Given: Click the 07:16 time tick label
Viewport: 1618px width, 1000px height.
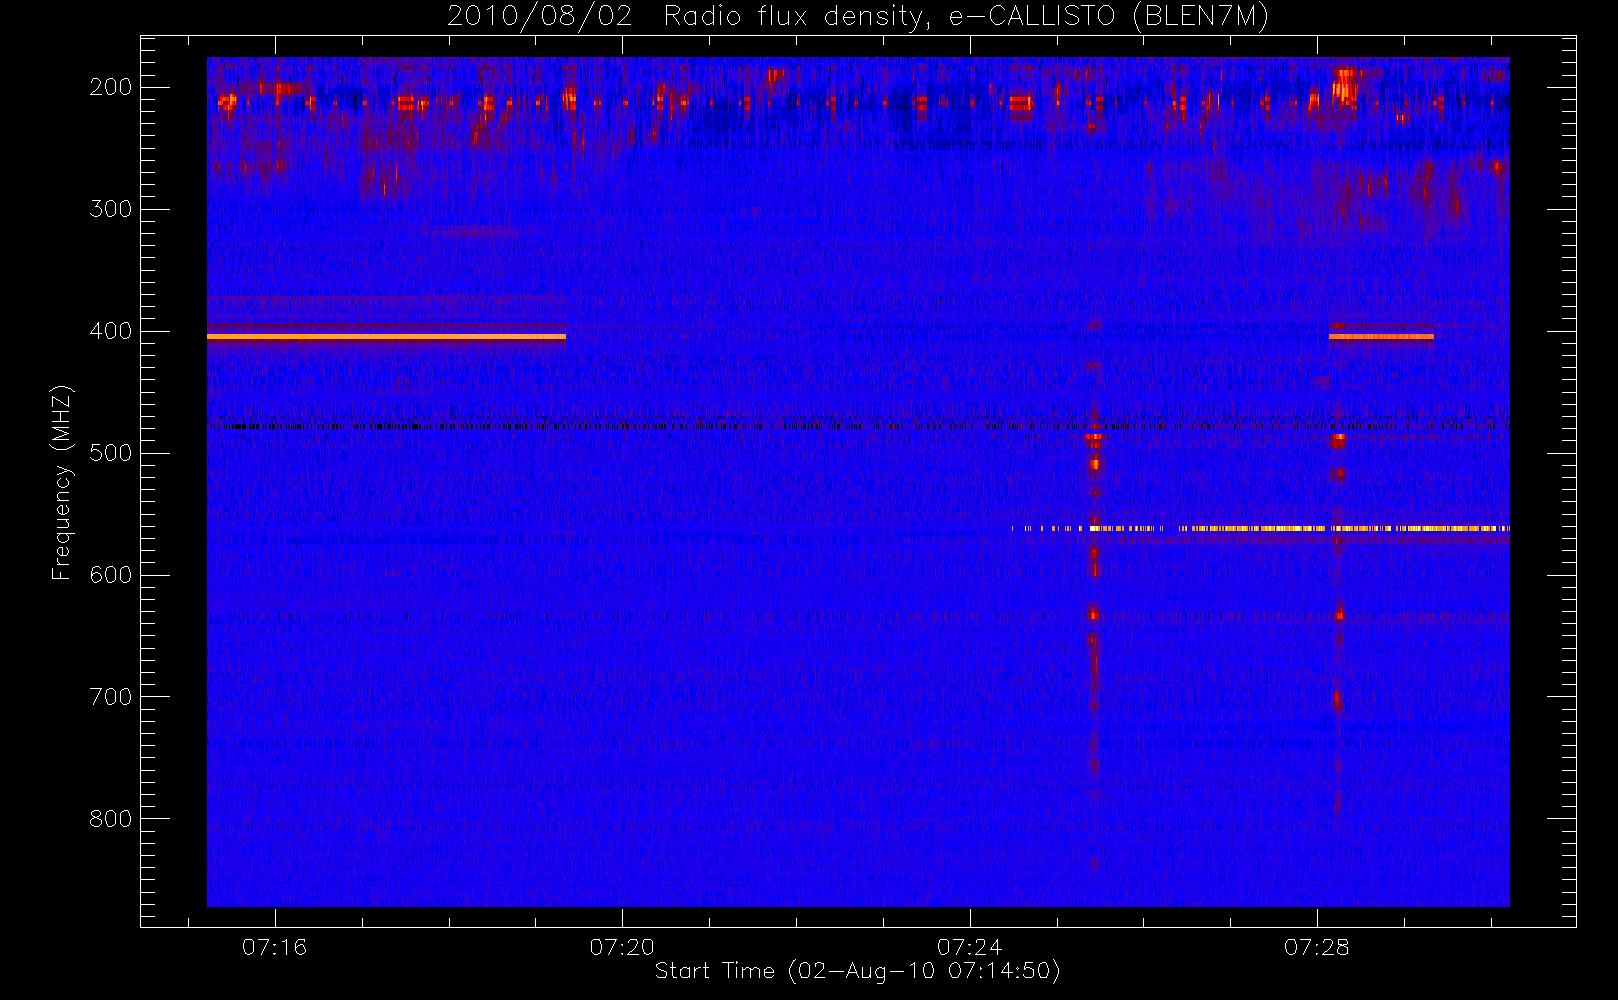Looking at the screenshot, I should point(274,947).
